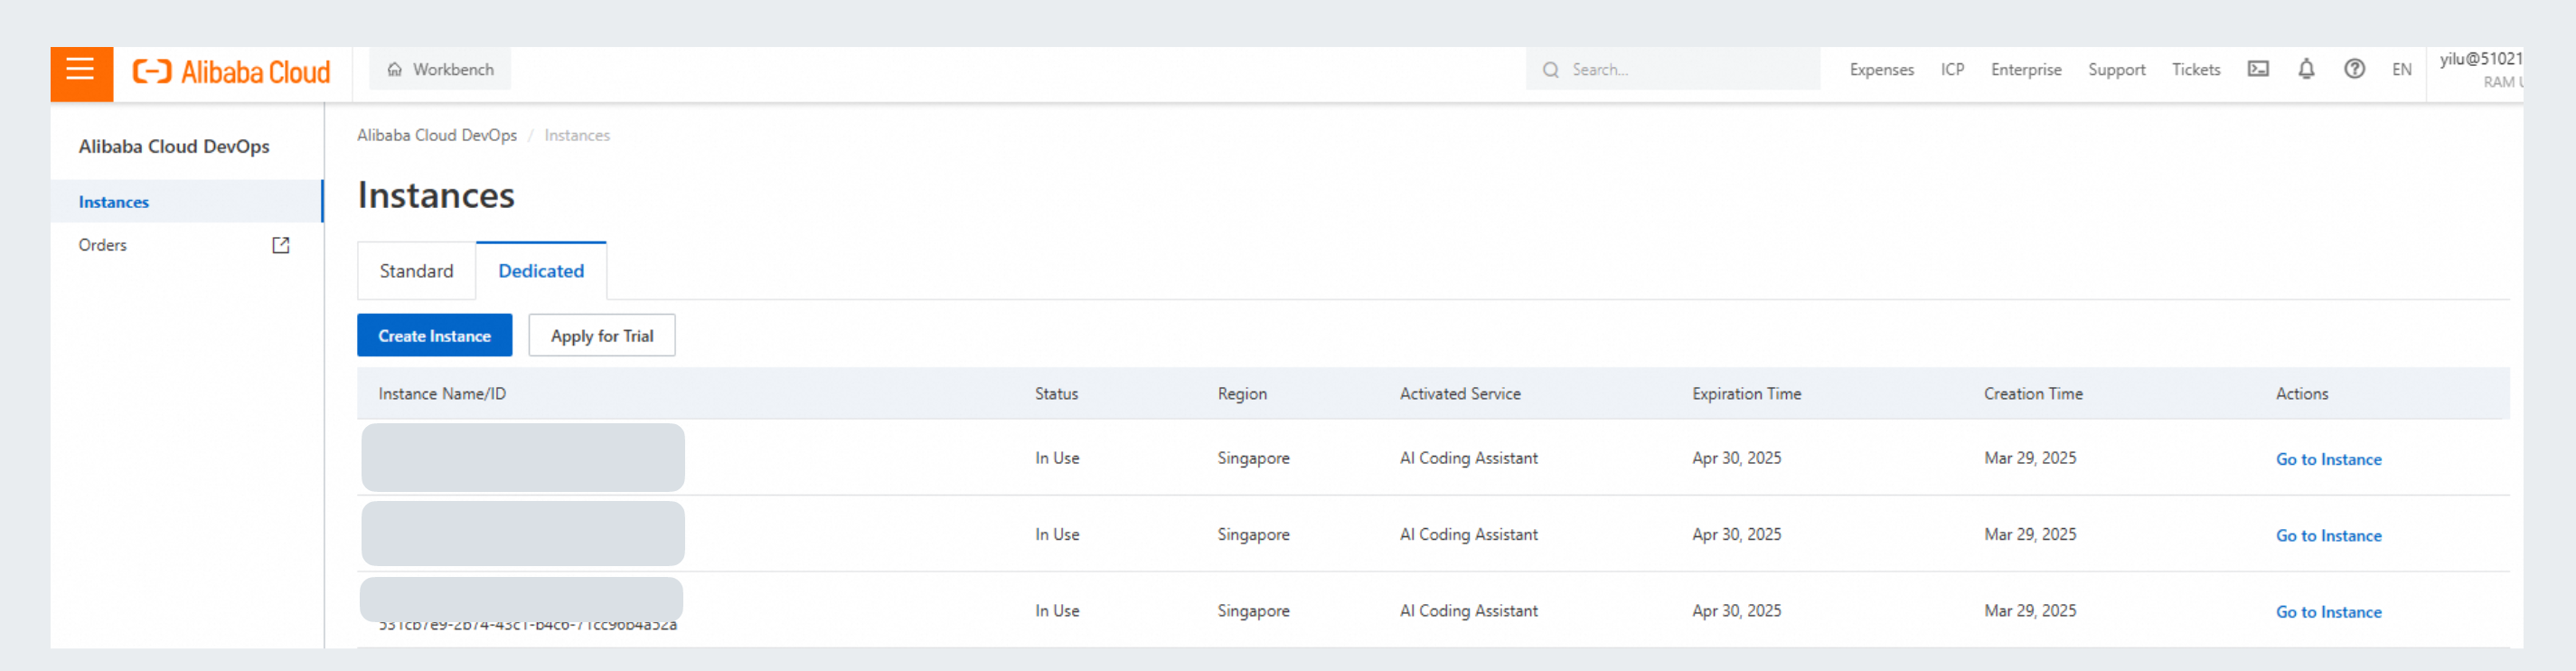Open the Expenses menu
The height and width of the screenshot is (671, 2576).
tap(1881, 70)
